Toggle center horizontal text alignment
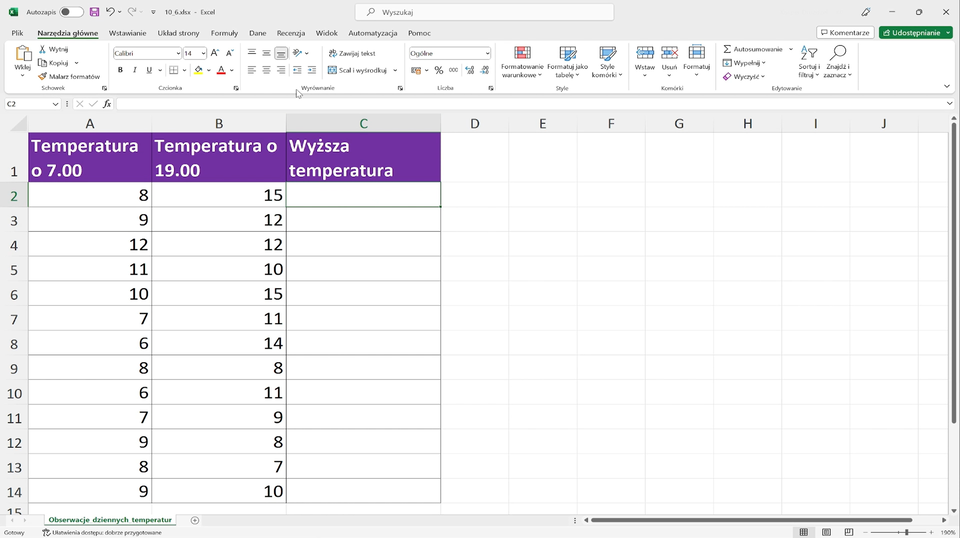This screenshot has width=960, height=538. [x=266, y=70]
